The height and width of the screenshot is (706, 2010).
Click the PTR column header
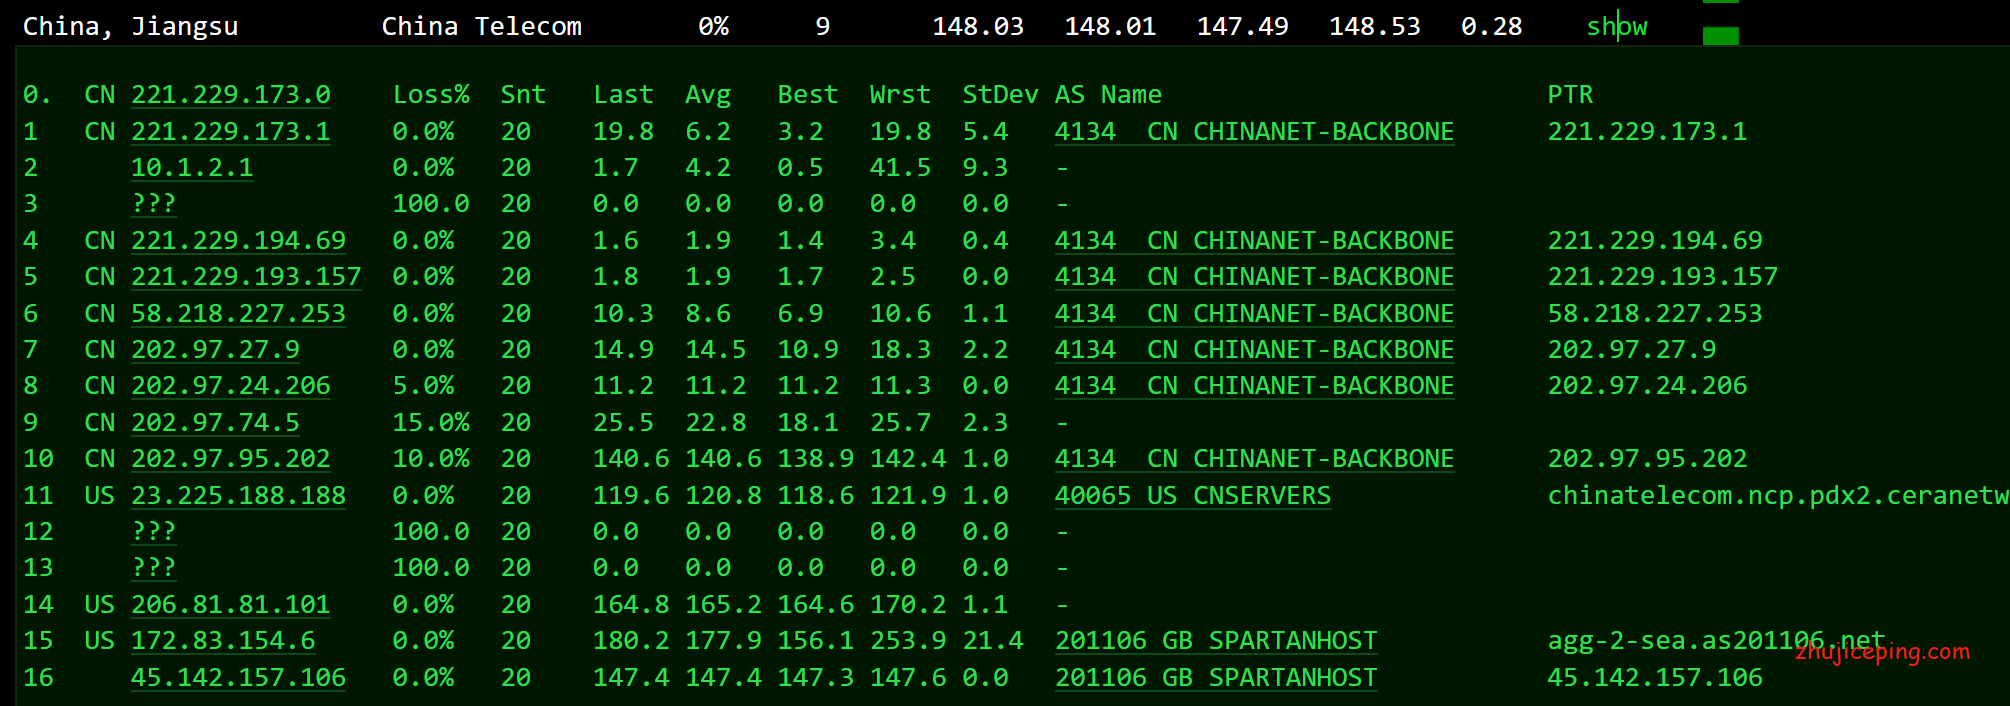[1570, 95]
